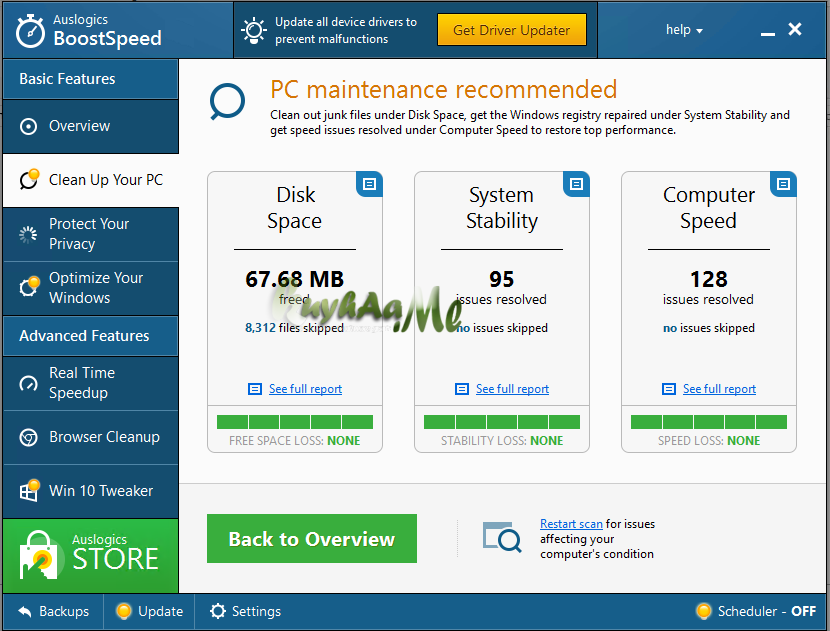Click the Backups arrow icon in bottom bar

click(x=25, y=611)
